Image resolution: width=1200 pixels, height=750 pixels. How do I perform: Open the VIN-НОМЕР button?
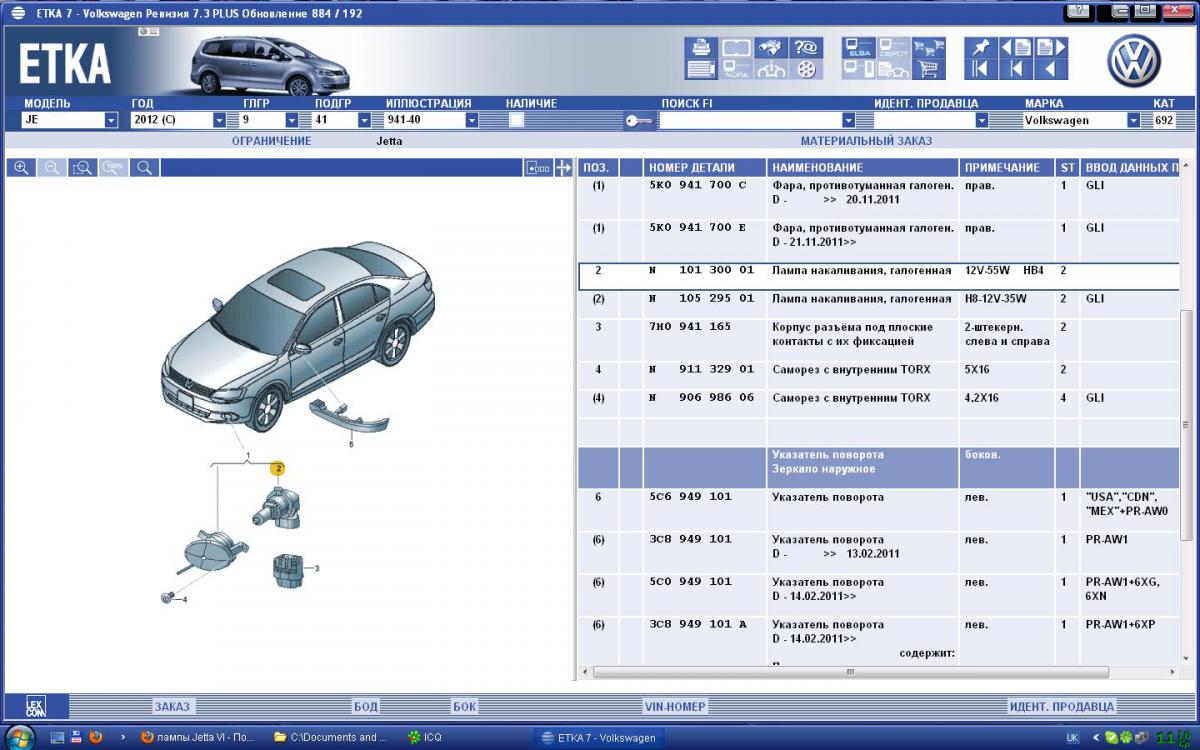[x=674, y=706]
